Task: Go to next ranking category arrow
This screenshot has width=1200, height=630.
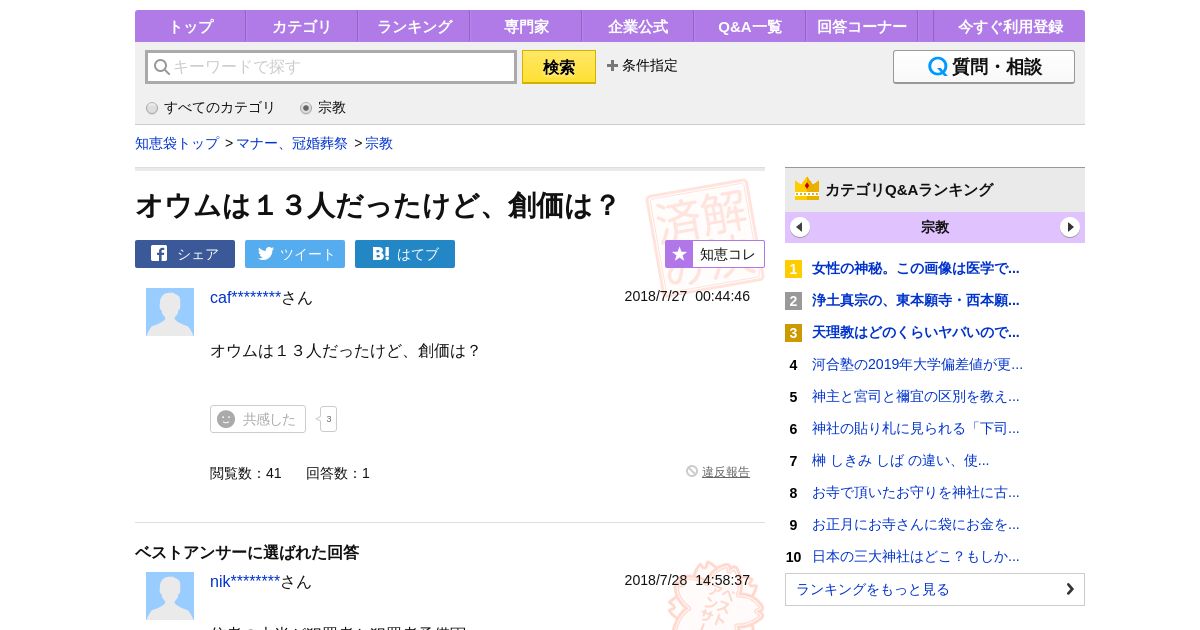Action: coord(1070,227)
